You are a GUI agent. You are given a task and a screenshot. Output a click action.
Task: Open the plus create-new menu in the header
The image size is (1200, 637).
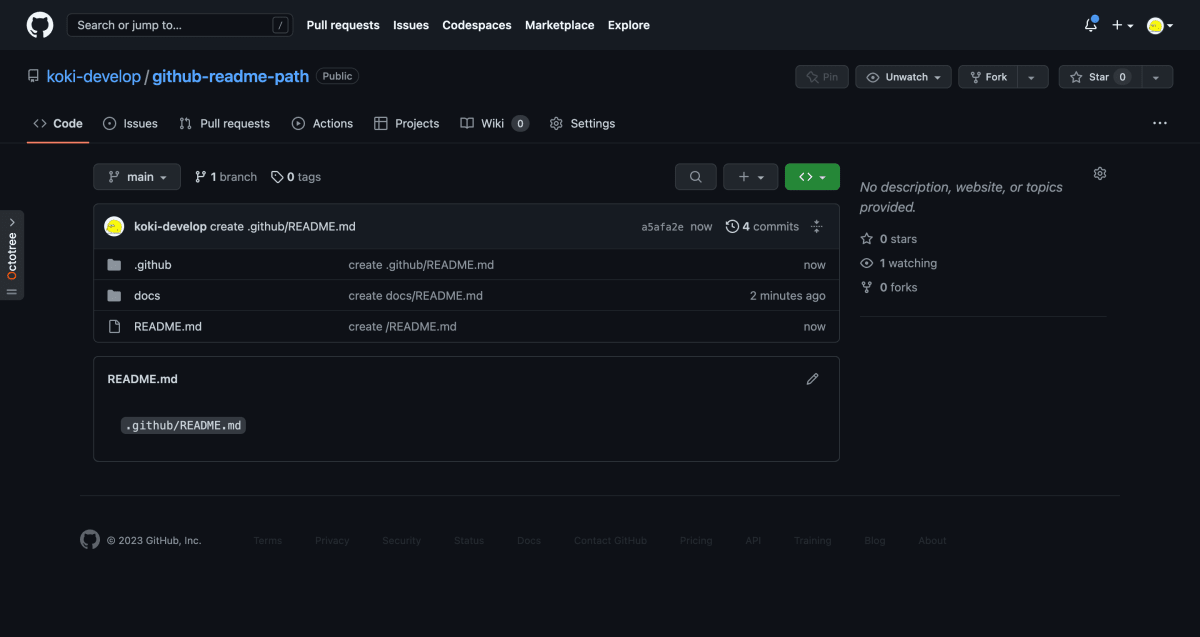click(1122, 25)
